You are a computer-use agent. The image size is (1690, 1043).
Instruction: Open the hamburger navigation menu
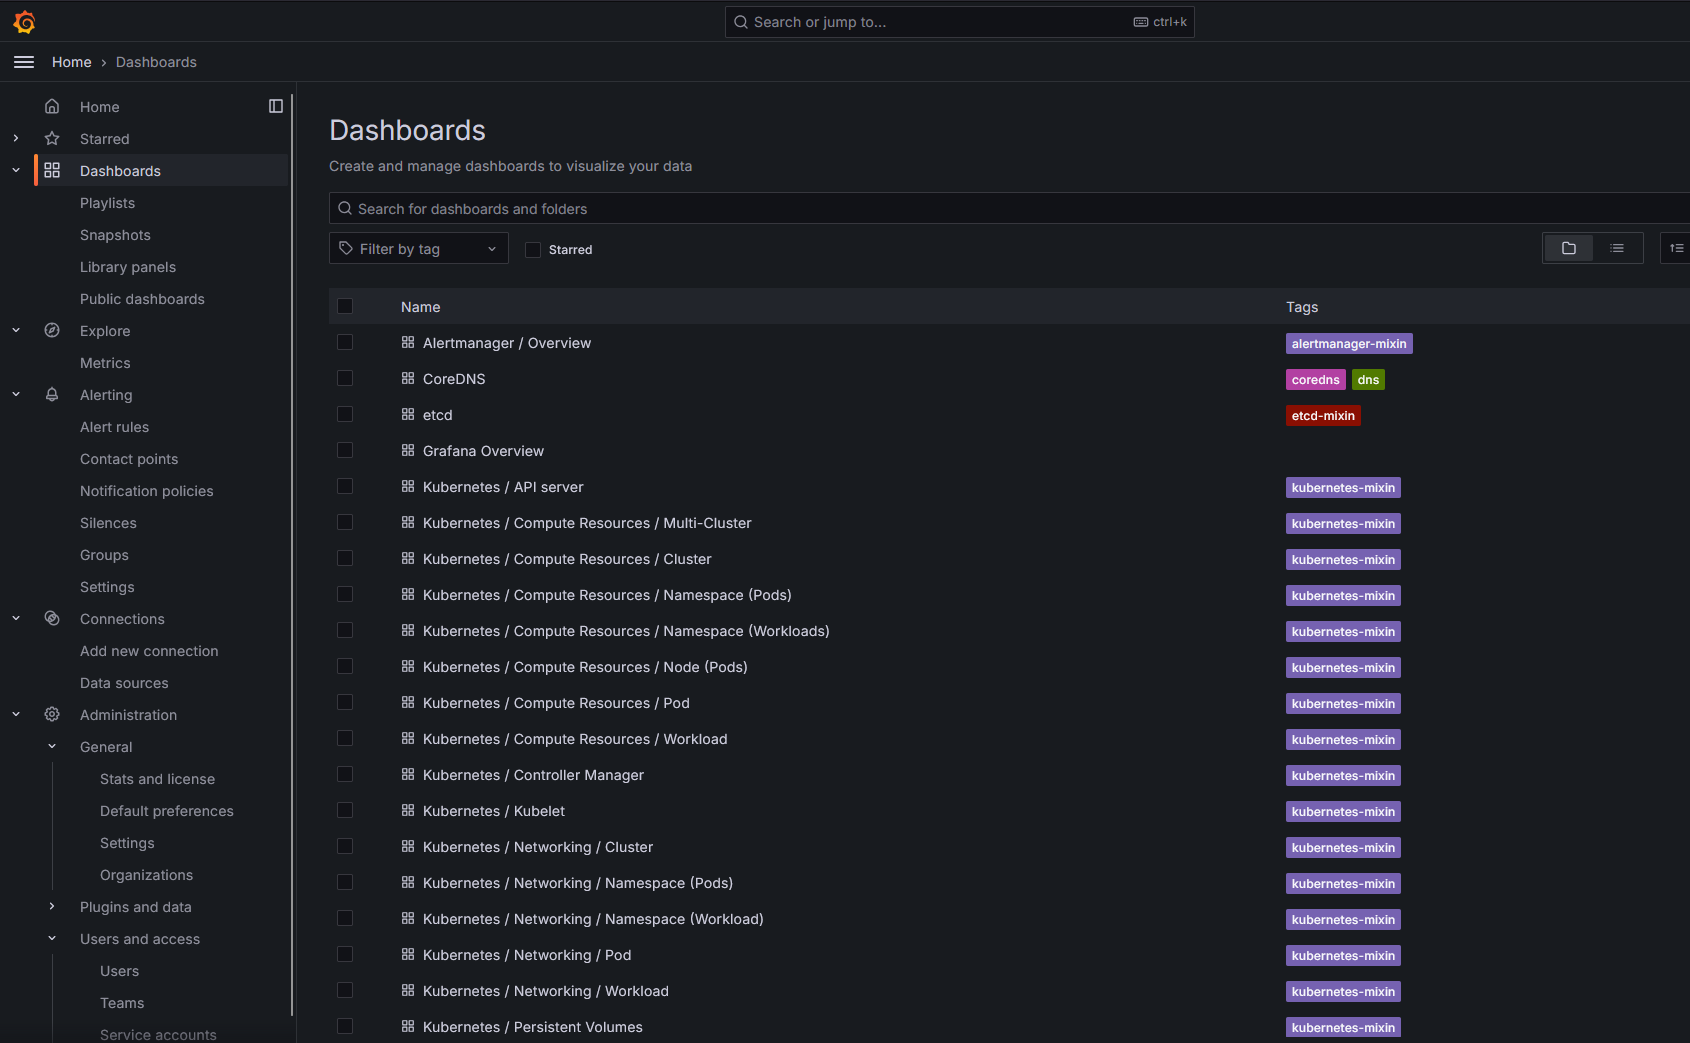[24, 62]
